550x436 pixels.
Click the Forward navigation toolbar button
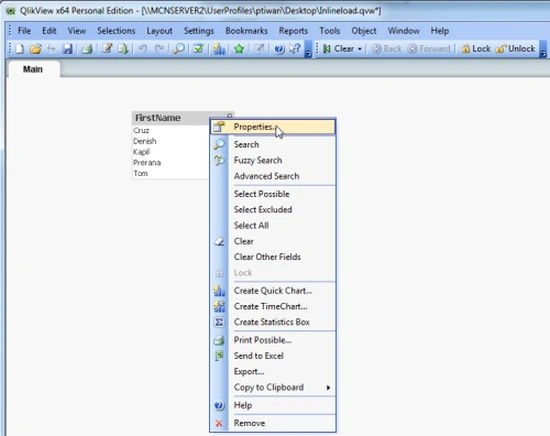click(429, 49)
